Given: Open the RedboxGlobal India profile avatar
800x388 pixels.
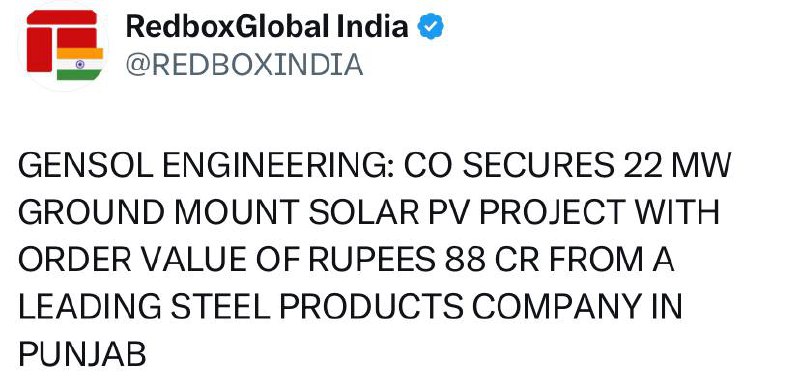Looking at the screenshot, I should [63, 46].
